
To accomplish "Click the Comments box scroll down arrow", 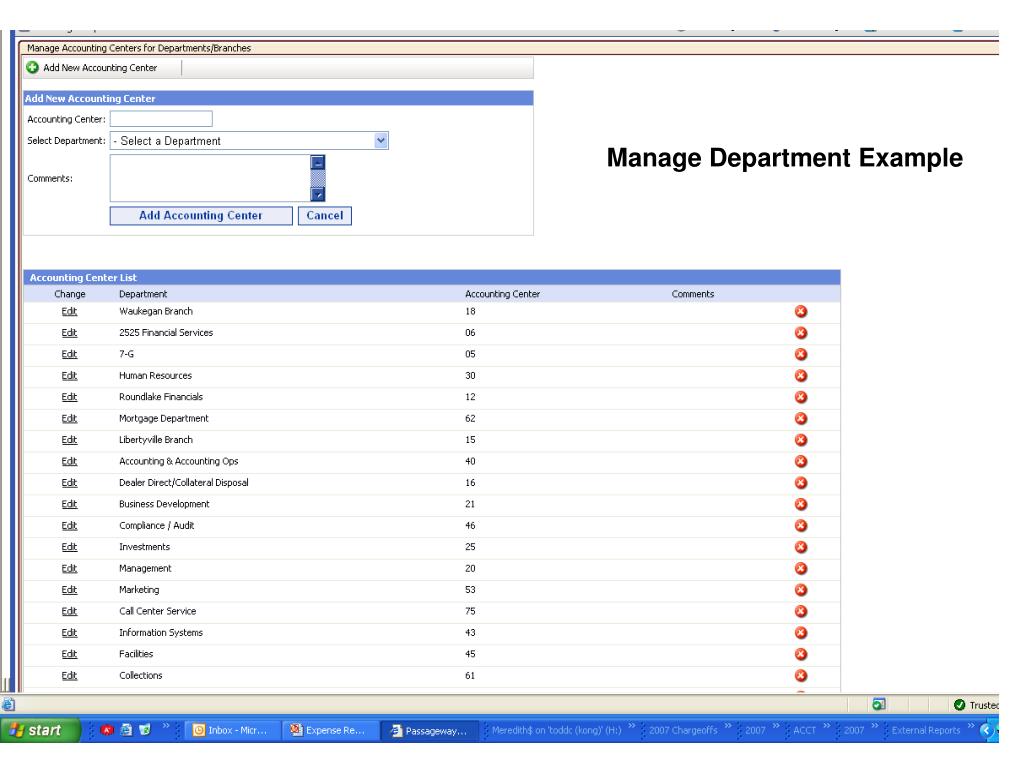I will pyautogui.click(x=317, y=194).
